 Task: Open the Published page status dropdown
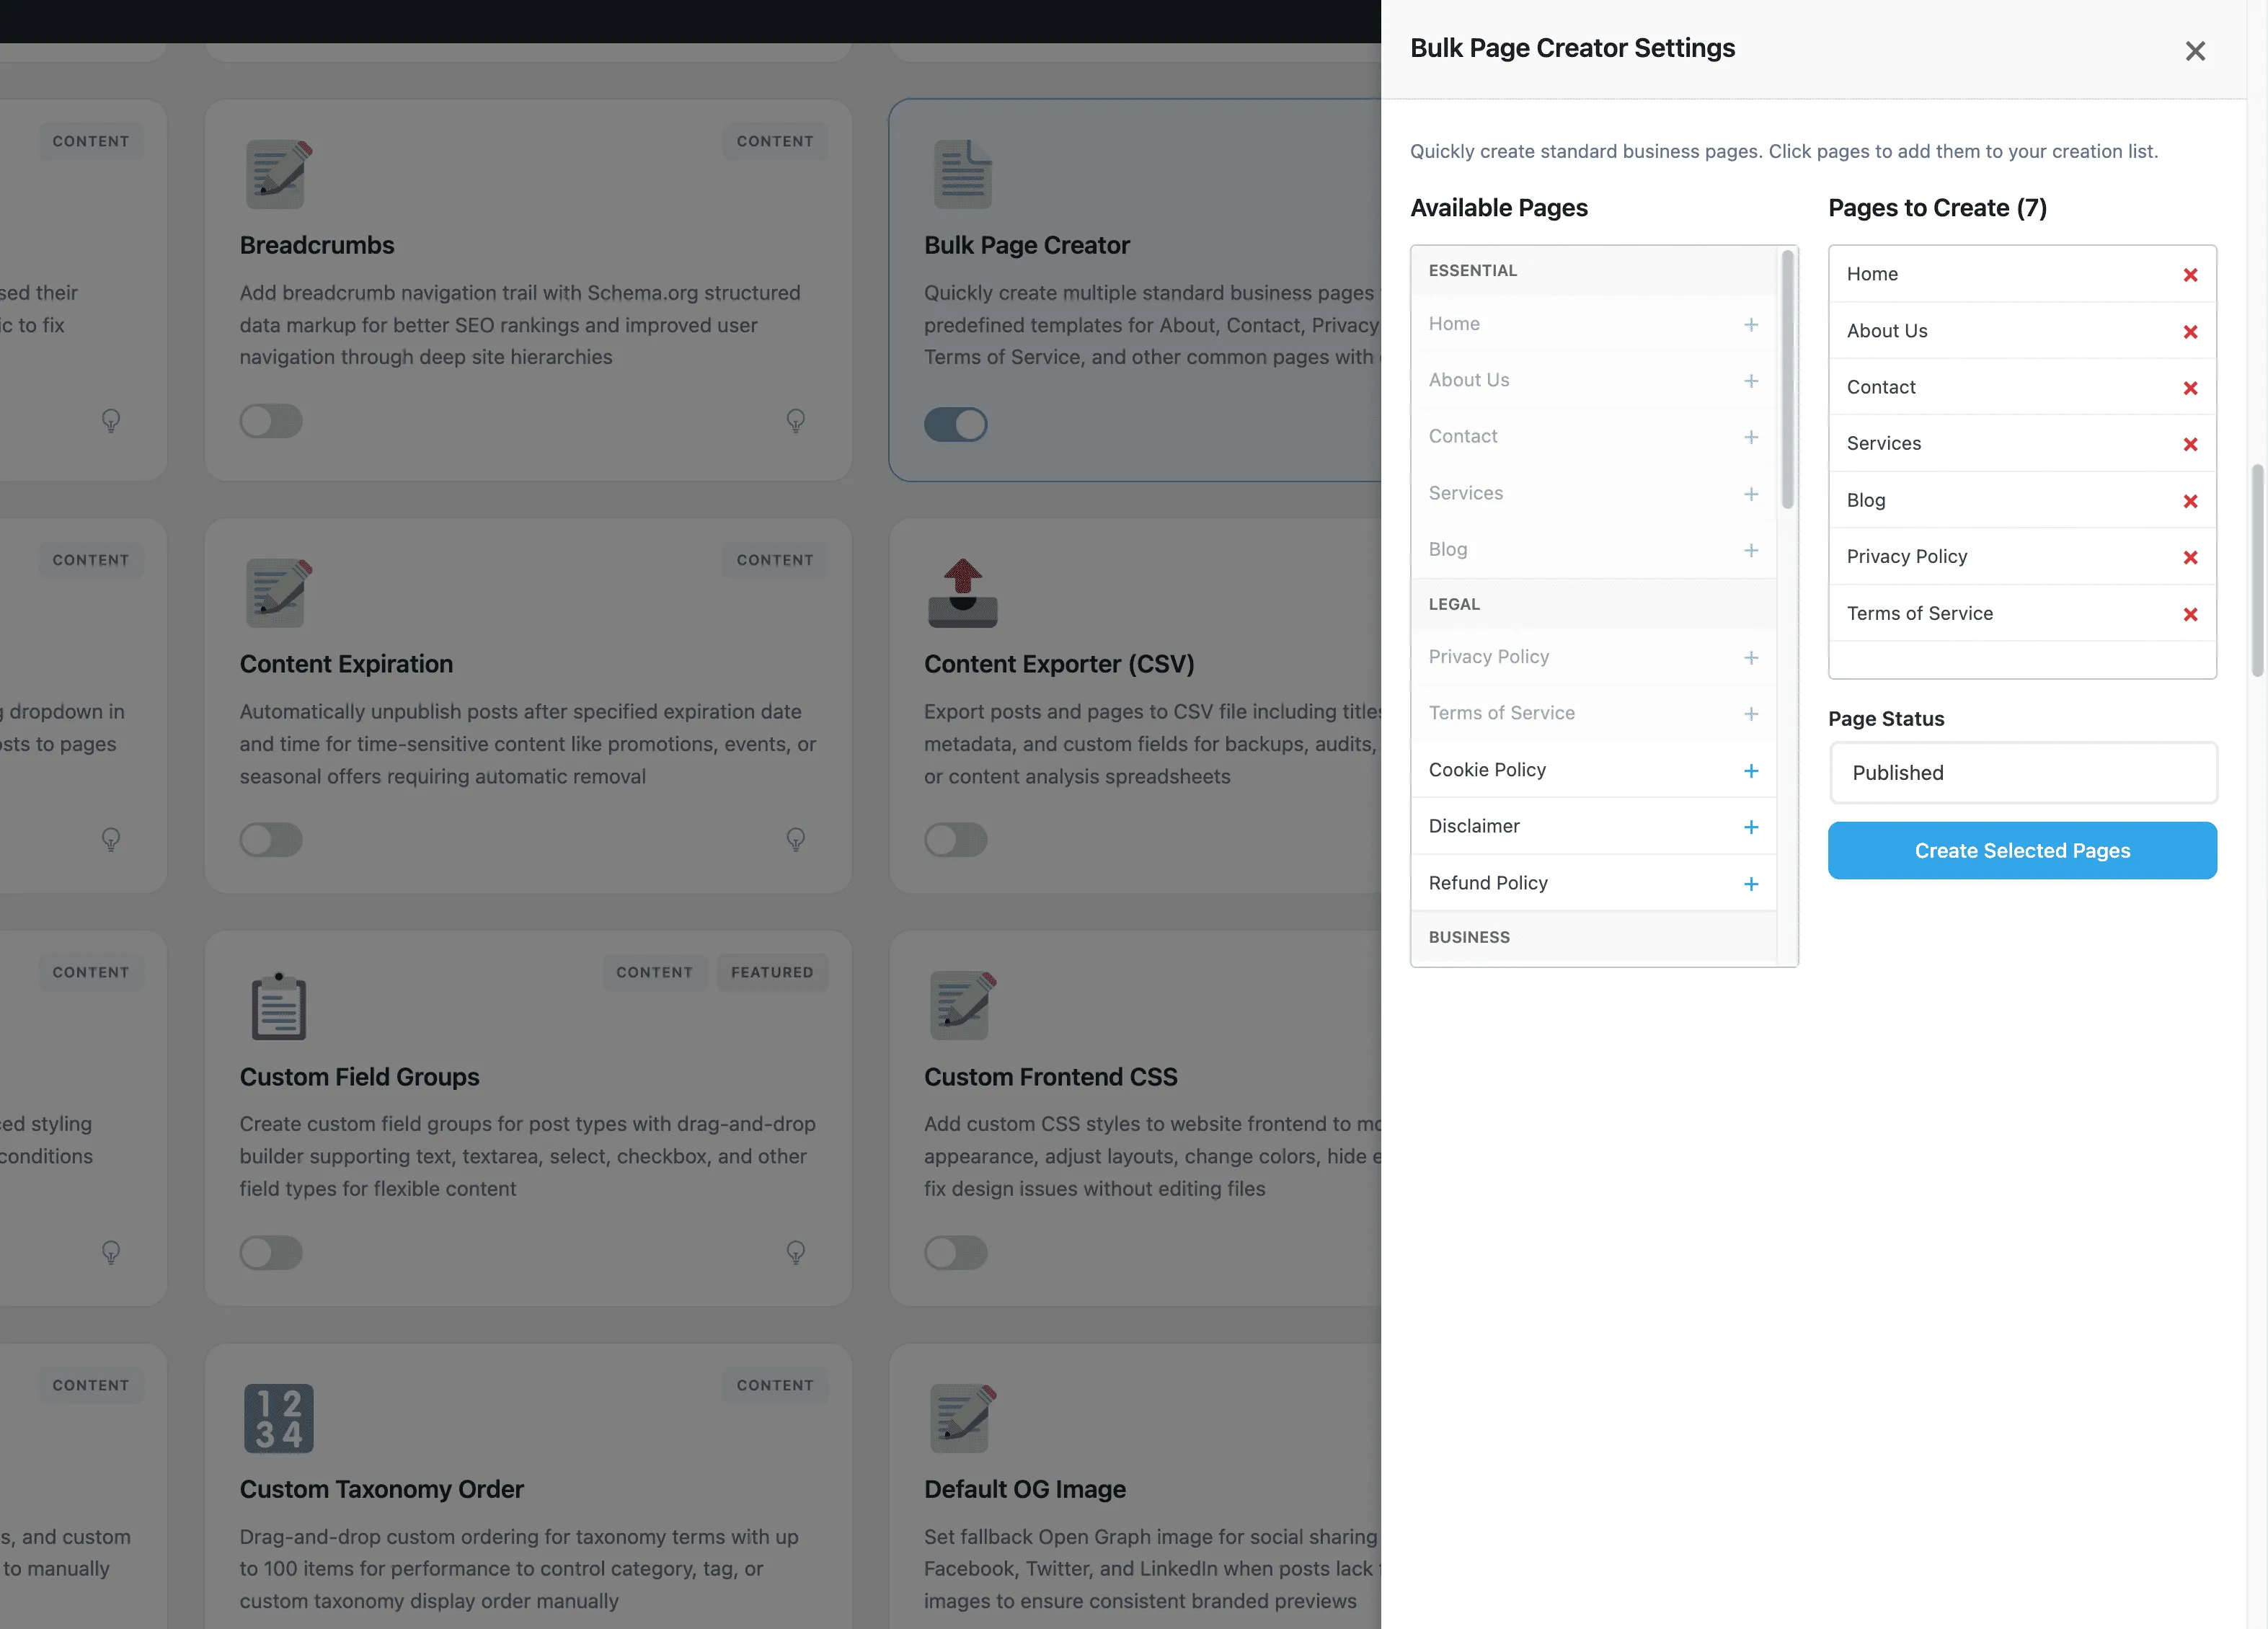(2022, 772)
